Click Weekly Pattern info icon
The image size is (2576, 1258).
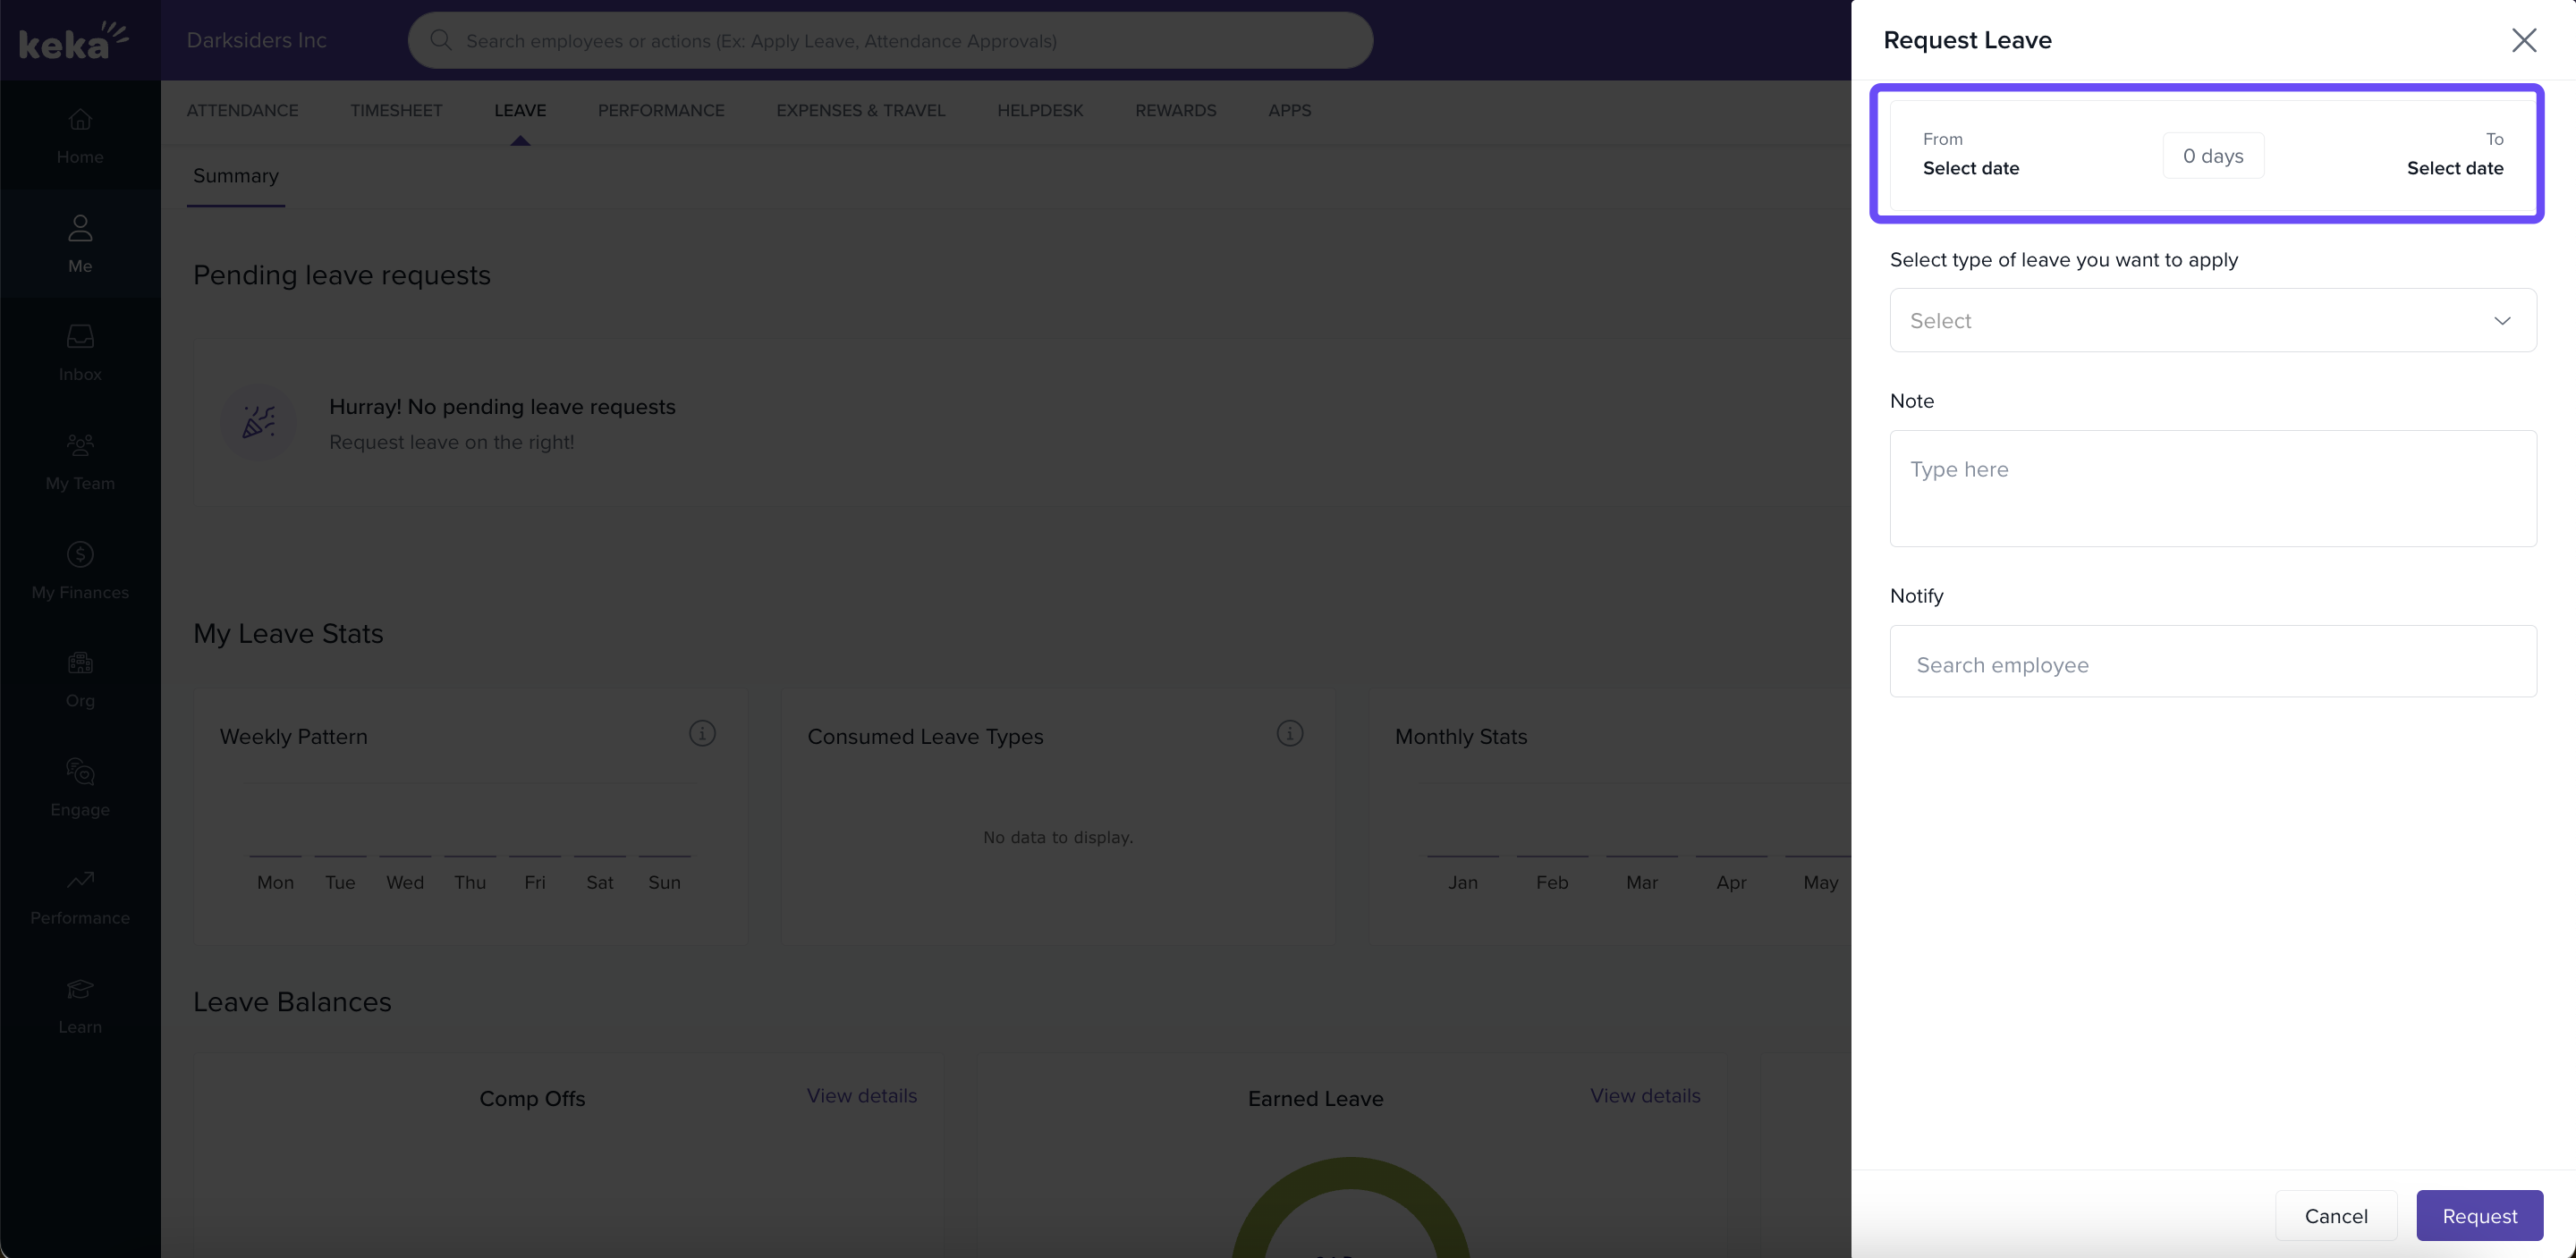point(702,733)
